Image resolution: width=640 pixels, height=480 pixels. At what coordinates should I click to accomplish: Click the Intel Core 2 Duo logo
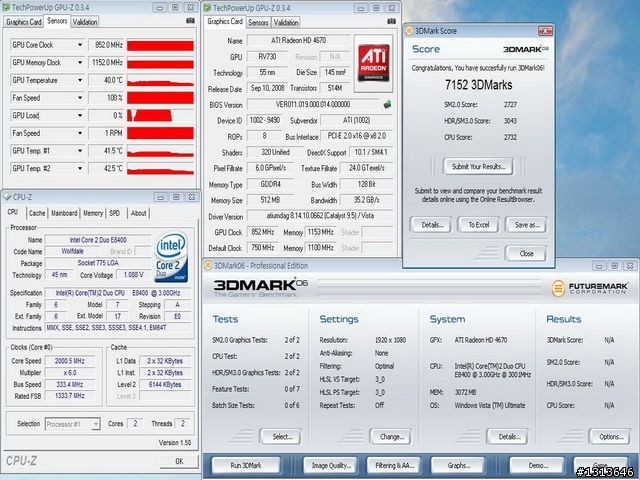point(171,257)
